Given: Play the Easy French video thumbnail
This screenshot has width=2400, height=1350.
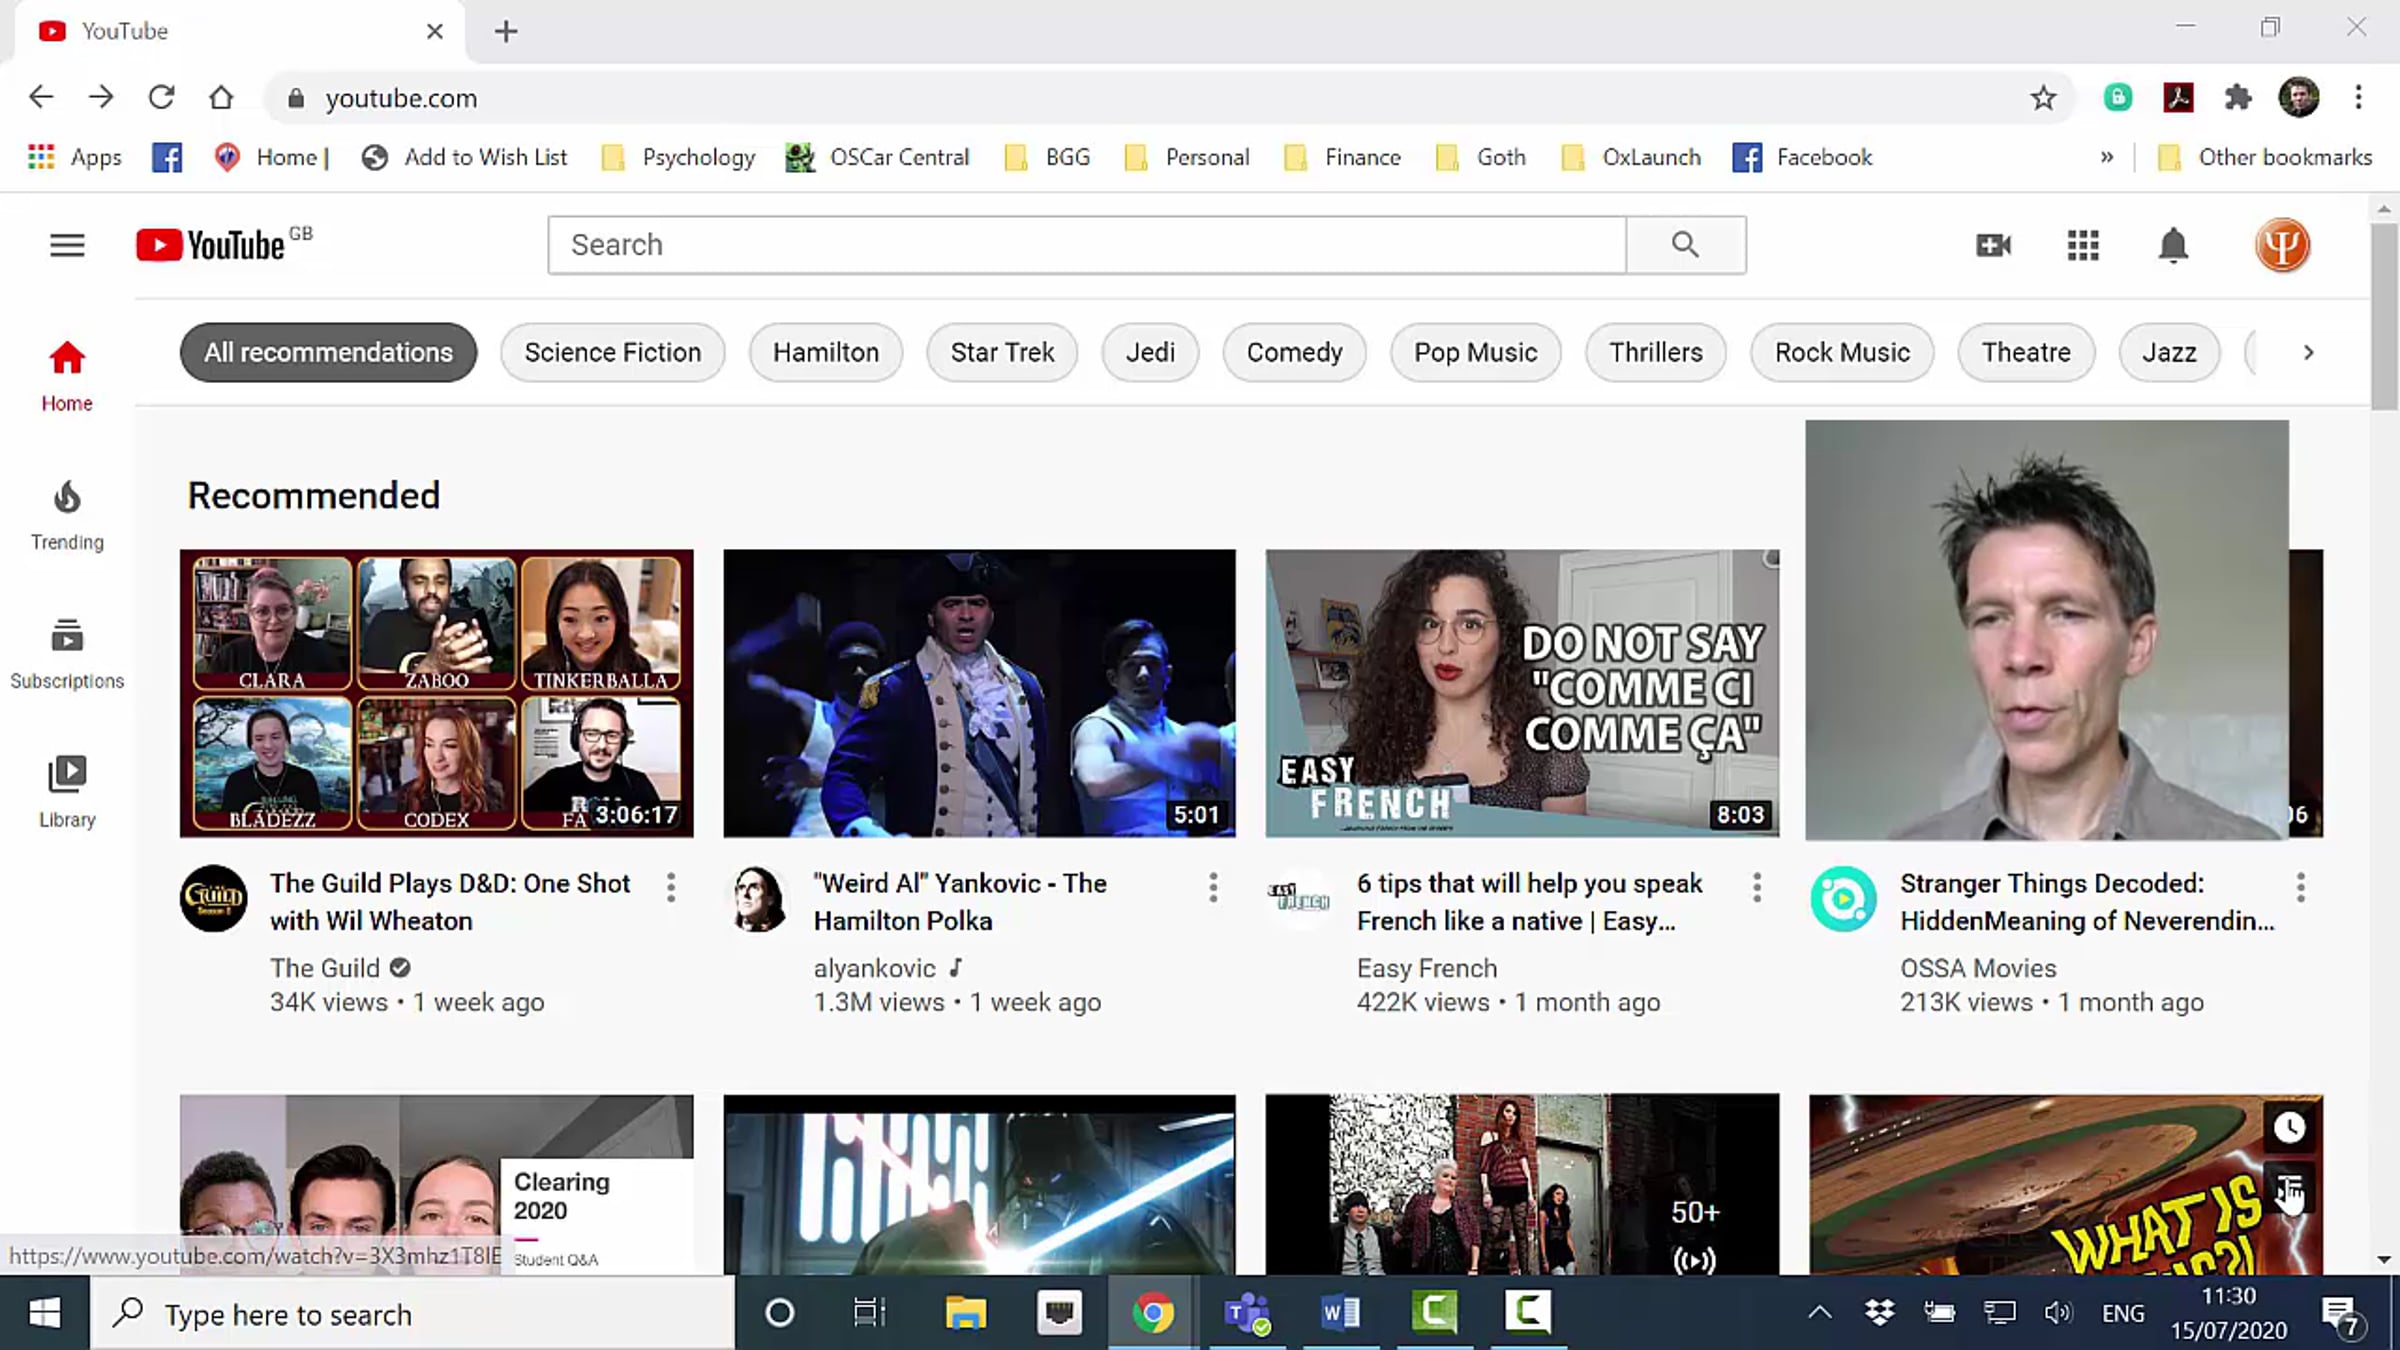Looking at the screenshot, I should (1522, 693).
